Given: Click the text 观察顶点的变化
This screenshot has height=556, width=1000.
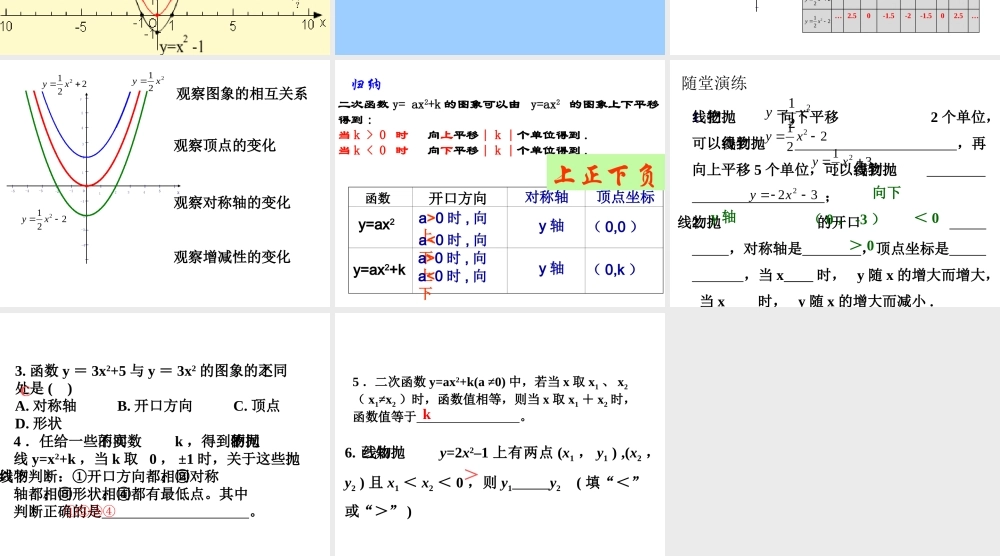Looking at the screenshot, I should coord(224,145).
